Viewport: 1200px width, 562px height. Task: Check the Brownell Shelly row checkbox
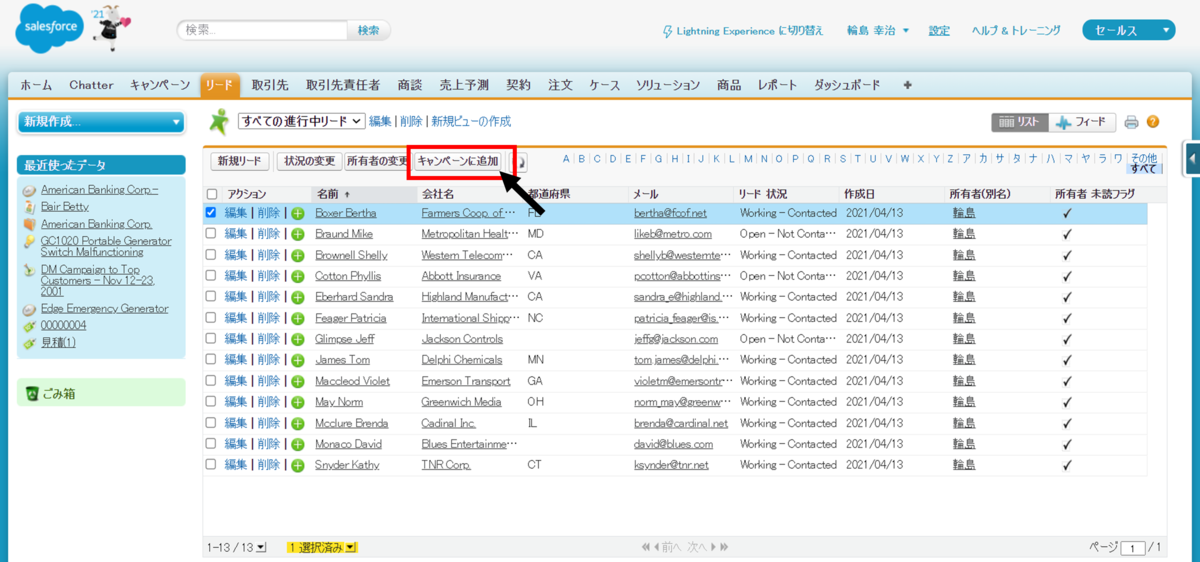[x=212, y=255]
